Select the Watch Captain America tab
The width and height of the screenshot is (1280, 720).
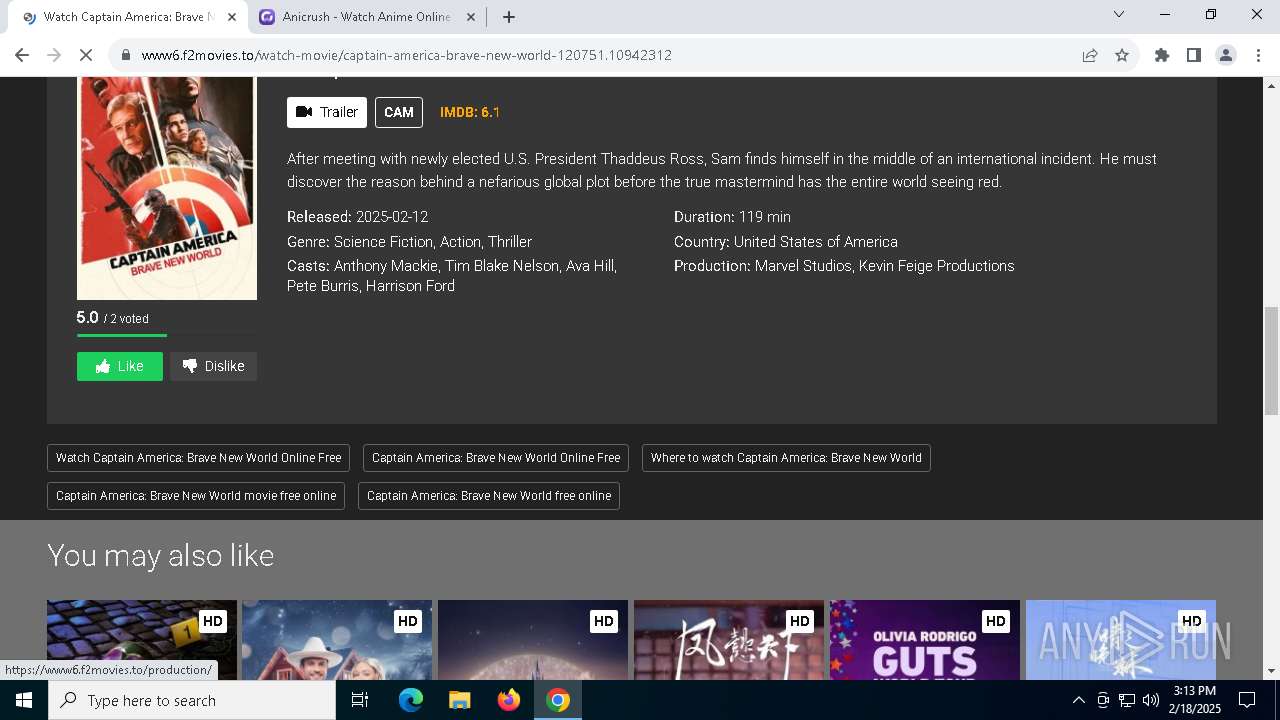(x=128, y=17)
